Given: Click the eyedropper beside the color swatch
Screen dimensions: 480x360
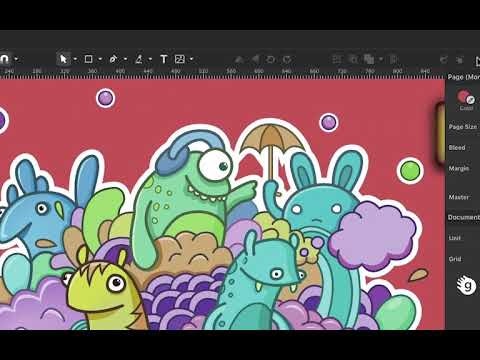Looking at the screenshot, I should coord(470,99).
